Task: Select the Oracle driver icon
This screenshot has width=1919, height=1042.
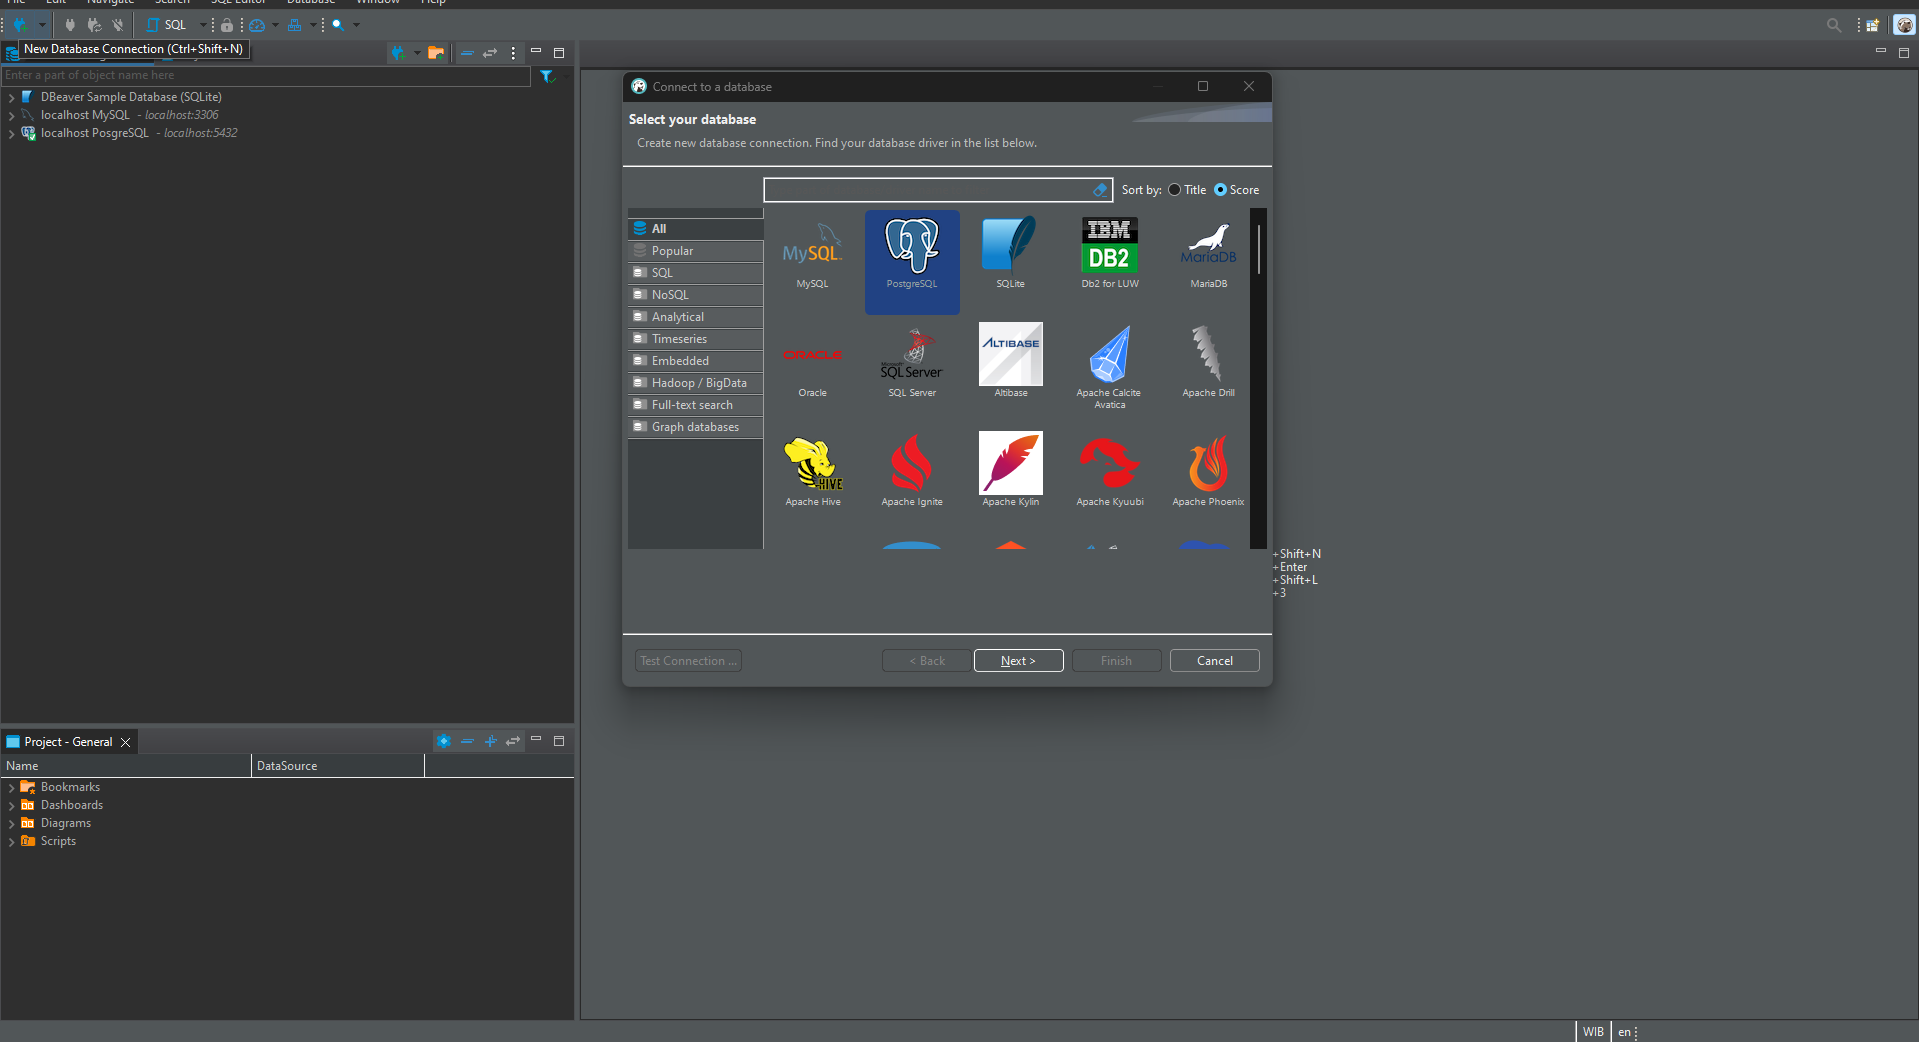Action: tap(812, 362)
